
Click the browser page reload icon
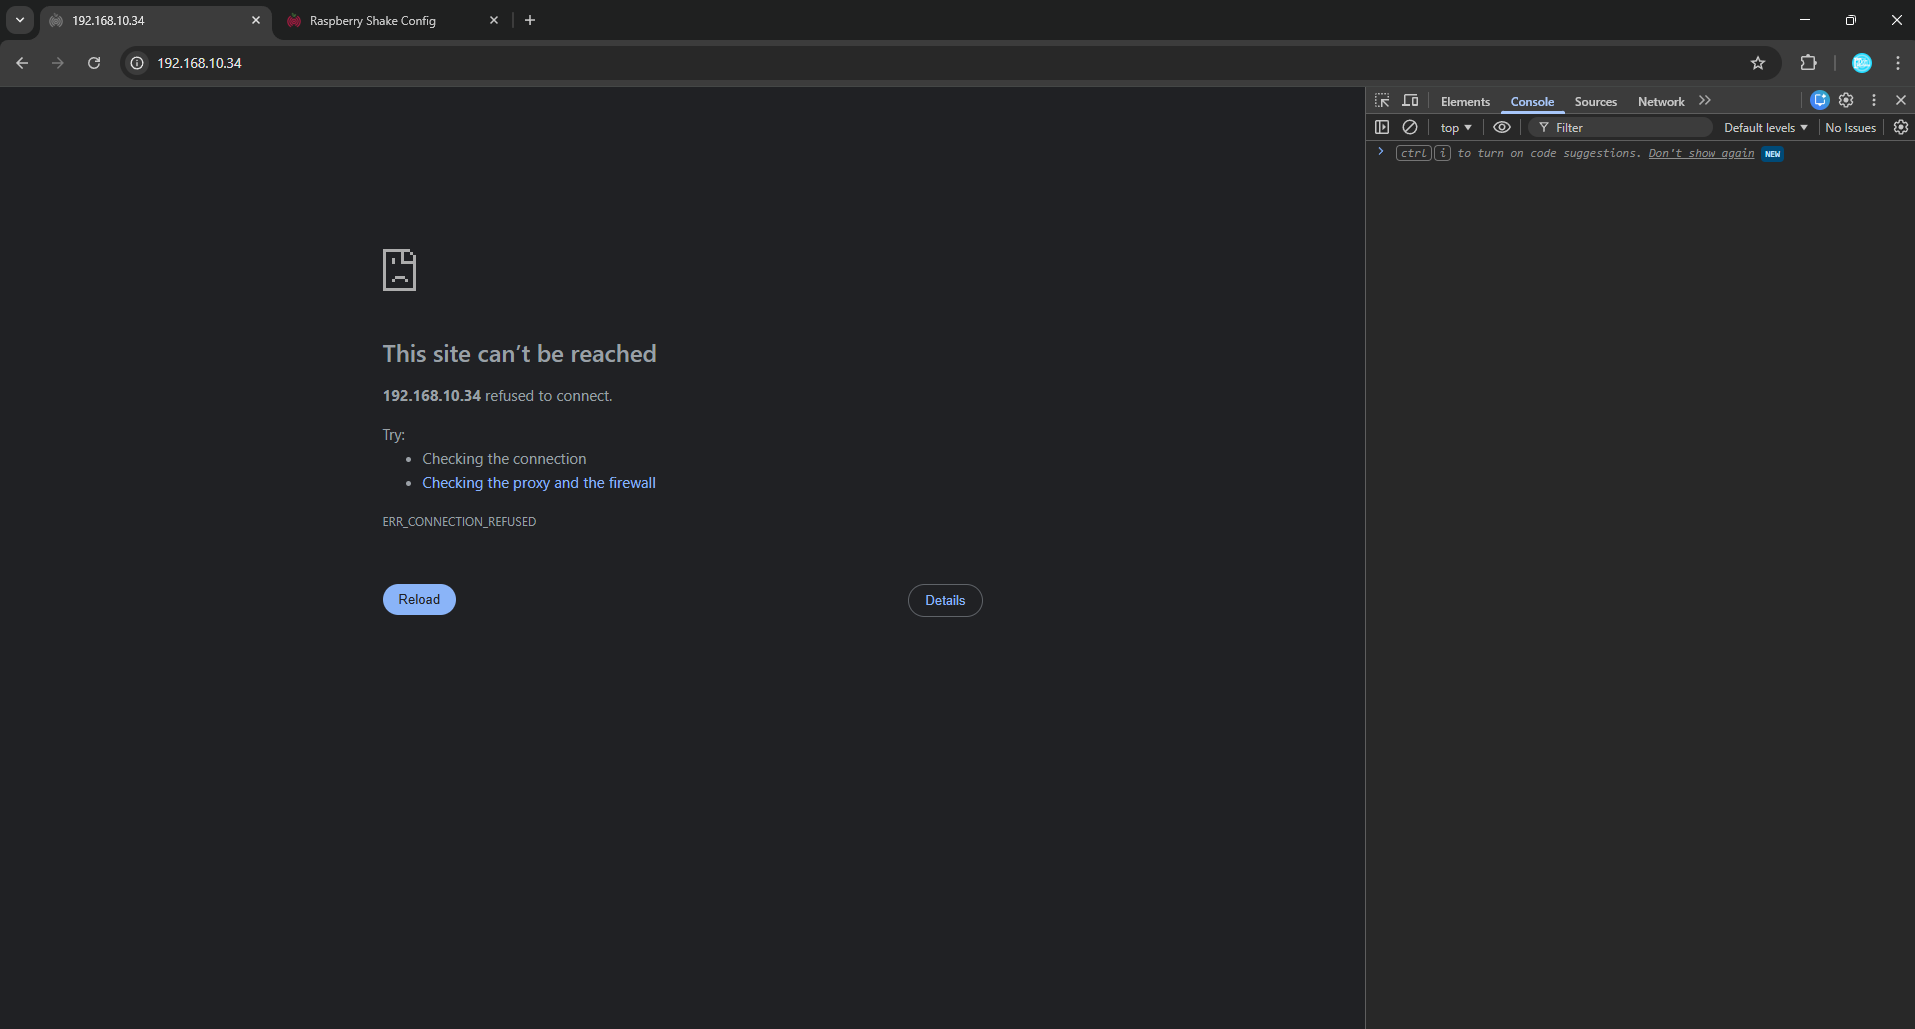pyautogui.click(x=94, y=63)
